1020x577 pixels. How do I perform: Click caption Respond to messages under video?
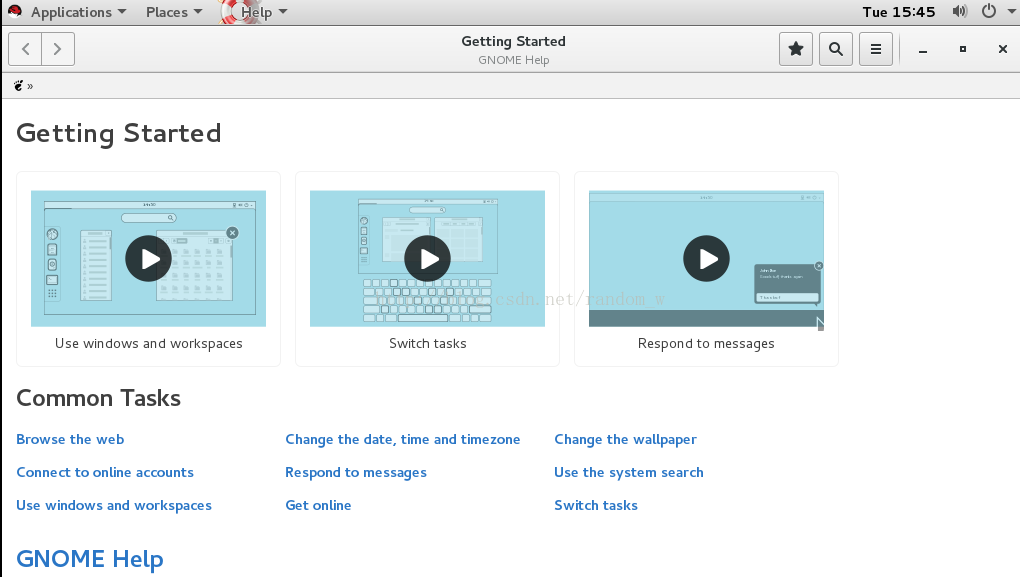(x=706, y=343)
